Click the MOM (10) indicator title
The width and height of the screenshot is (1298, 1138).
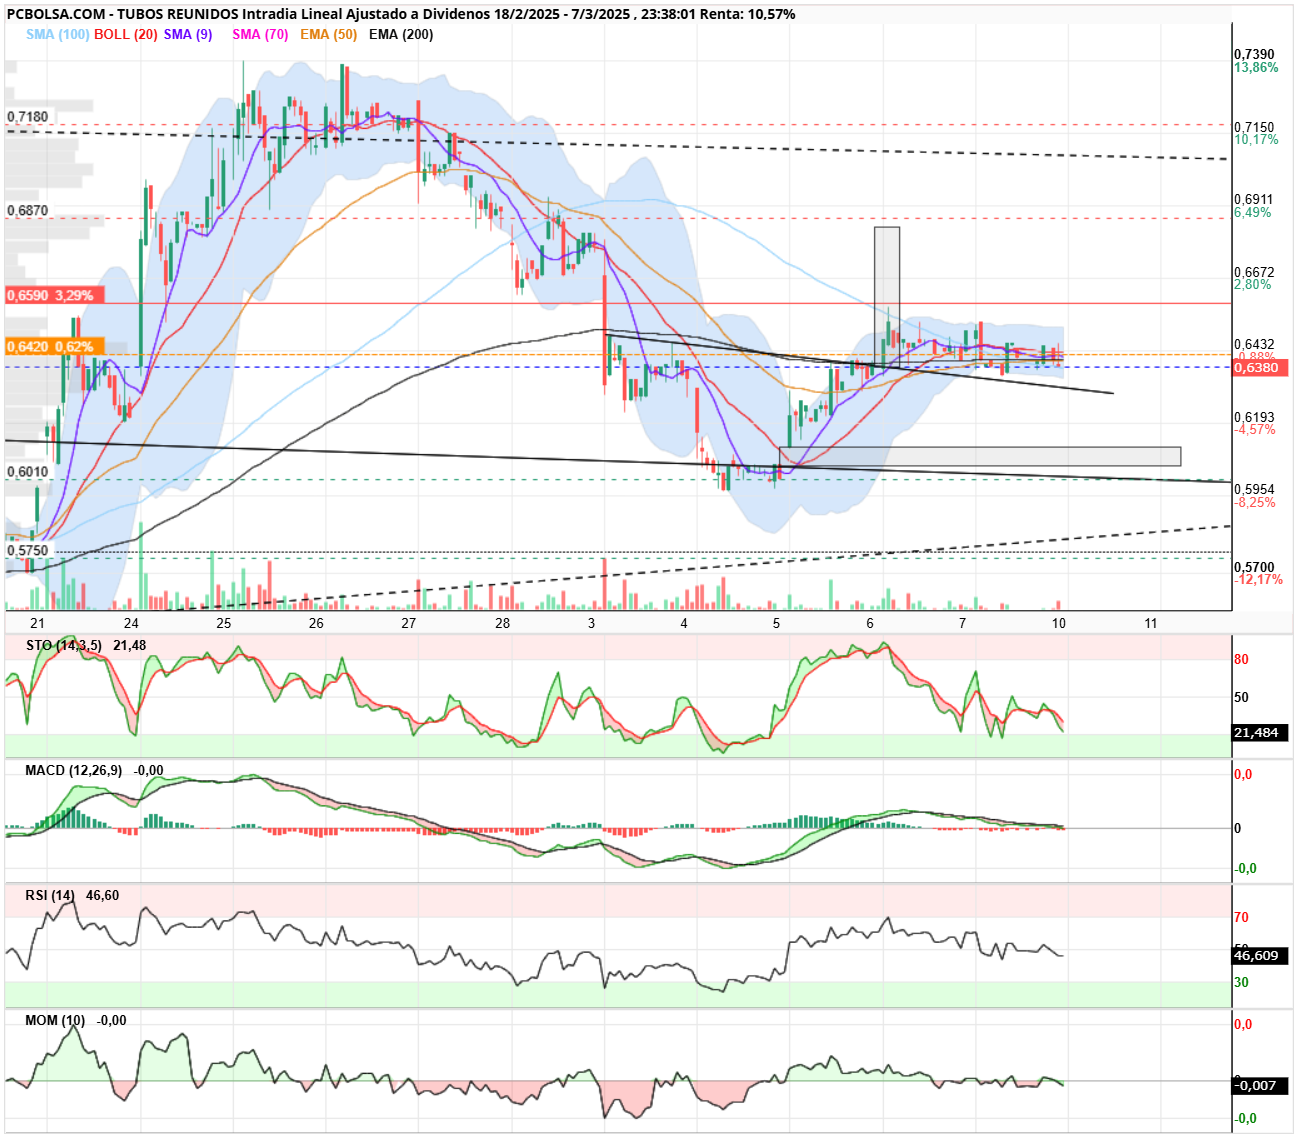(55, 1021)
